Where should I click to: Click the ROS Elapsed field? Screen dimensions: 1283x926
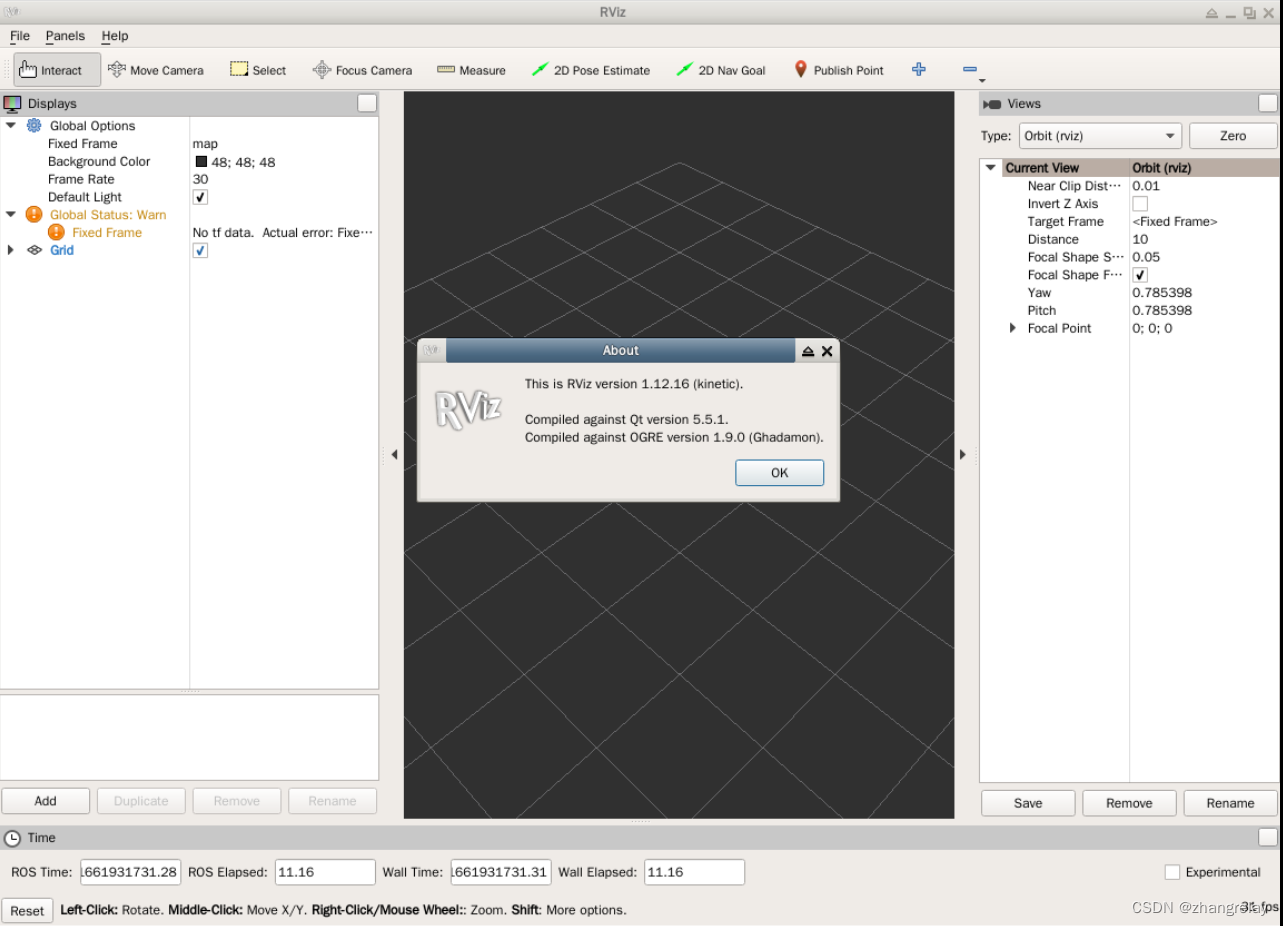pyautogui.click(x=325, y=872)
